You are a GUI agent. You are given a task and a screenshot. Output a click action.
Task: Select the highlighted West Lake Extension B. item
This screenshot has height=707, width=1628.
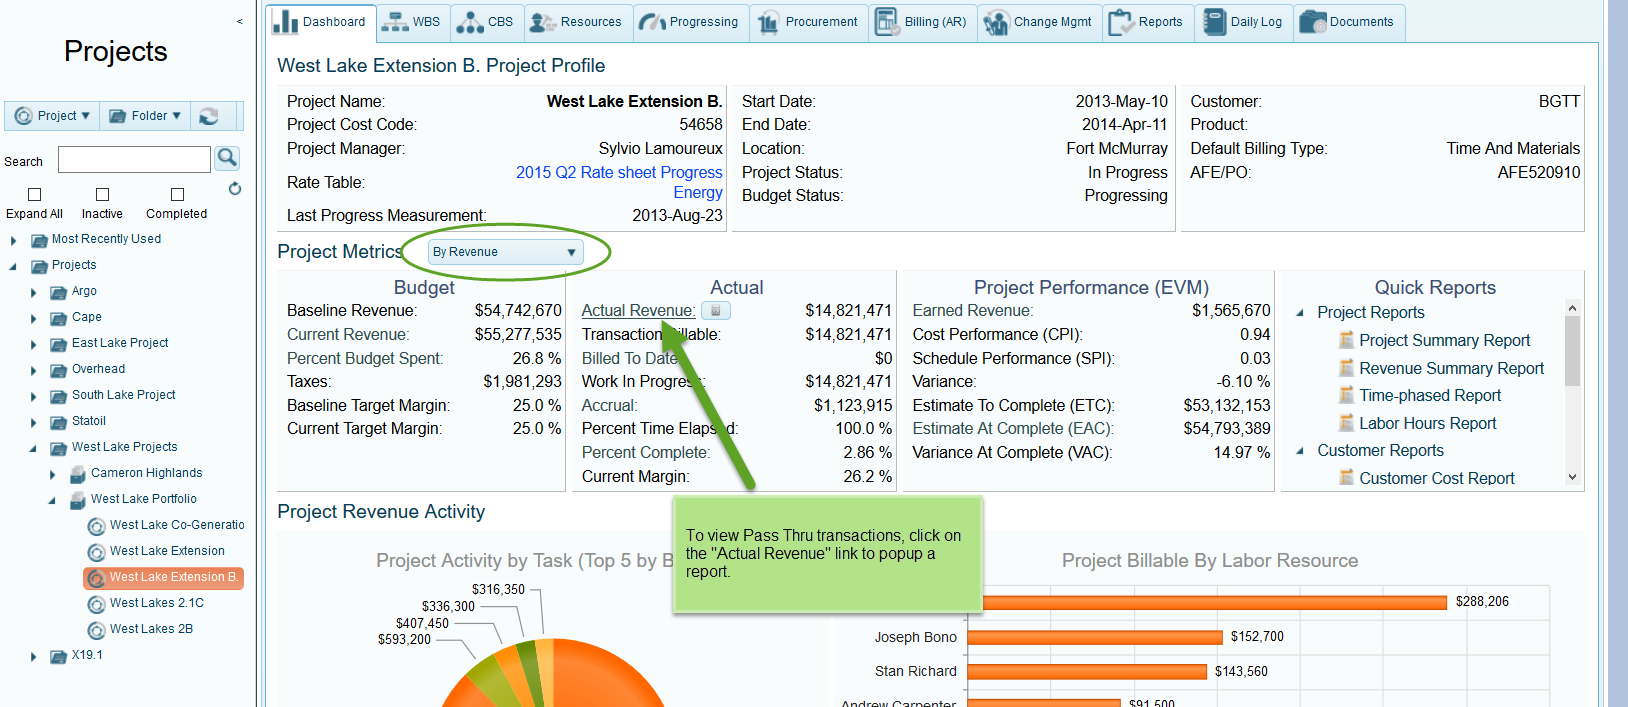pos(164,578)
